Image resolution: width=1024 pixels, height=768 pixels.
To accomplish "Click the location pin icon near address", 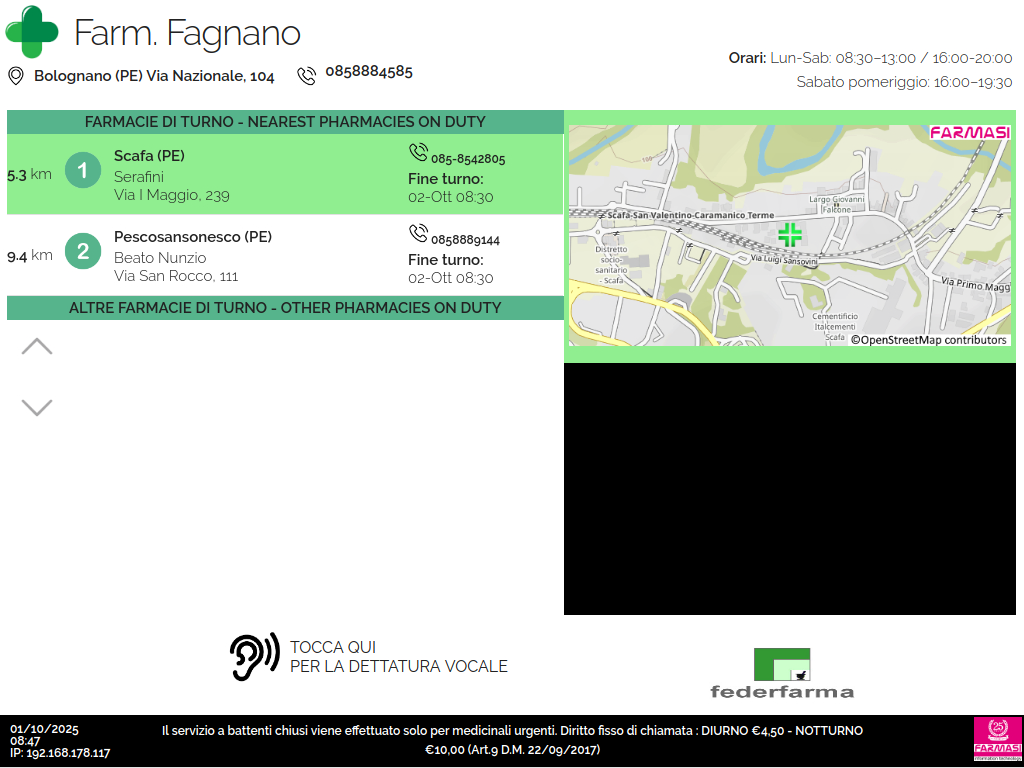I will 16,76.
